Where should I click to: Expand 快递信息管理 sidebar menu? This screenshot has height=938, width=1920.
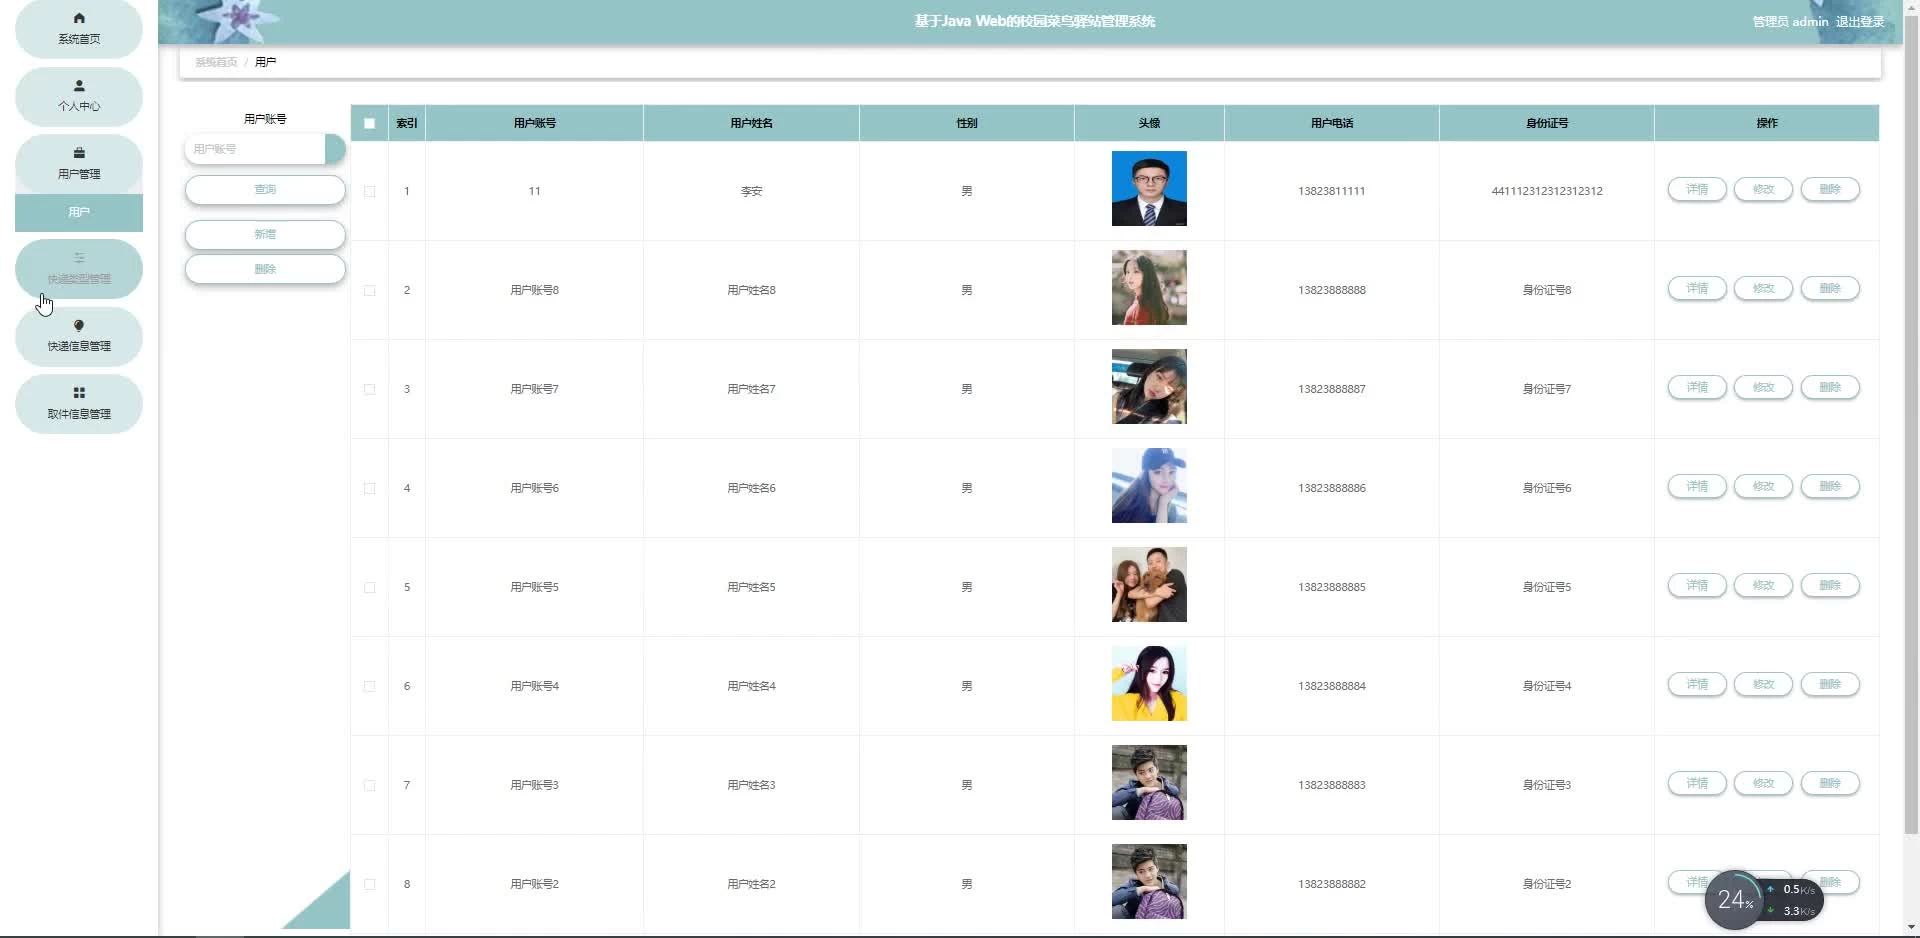click(79, 336)
